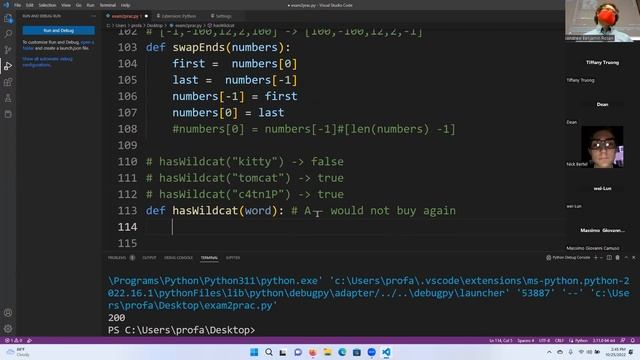Image resolution: width=640 pixels, height=360 pixels.
Task: Open the status bar notifications bell
Action: click(x=632, y=340)
